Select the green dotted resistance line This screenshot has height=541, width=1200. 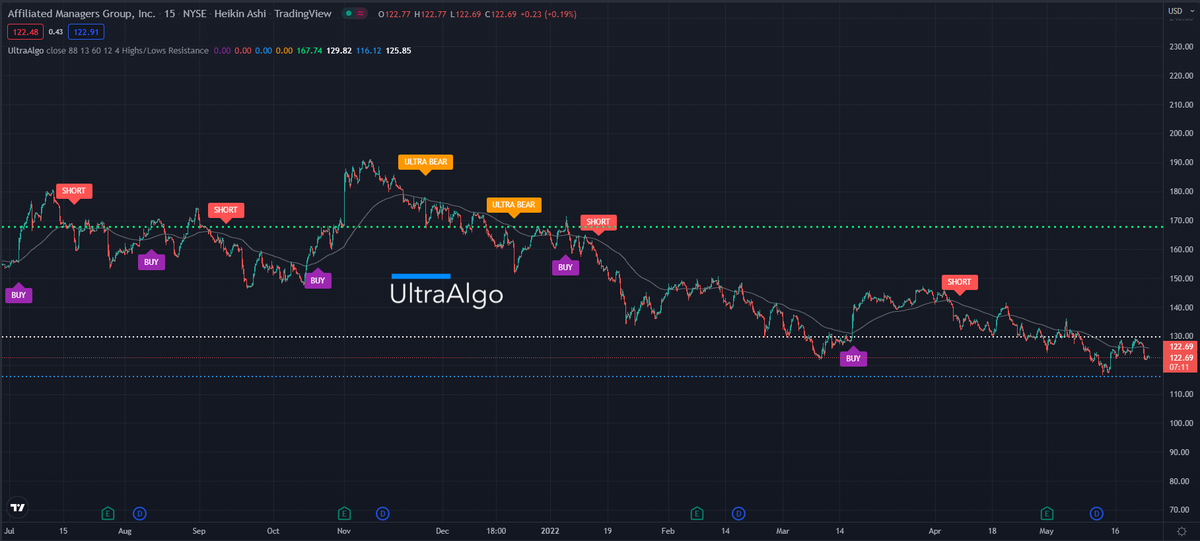click(580, 227)
